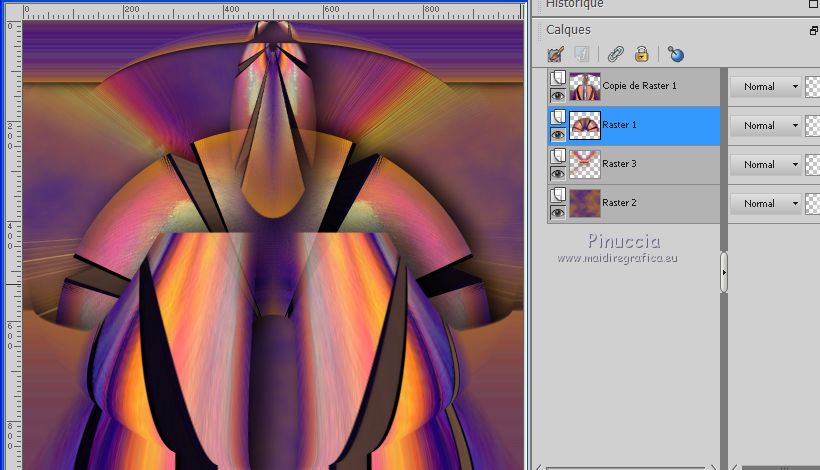The width and height of the screenshot is (820, 470).
Task: Click the Edit Selection brush icon
Action: tap(556, 54)
